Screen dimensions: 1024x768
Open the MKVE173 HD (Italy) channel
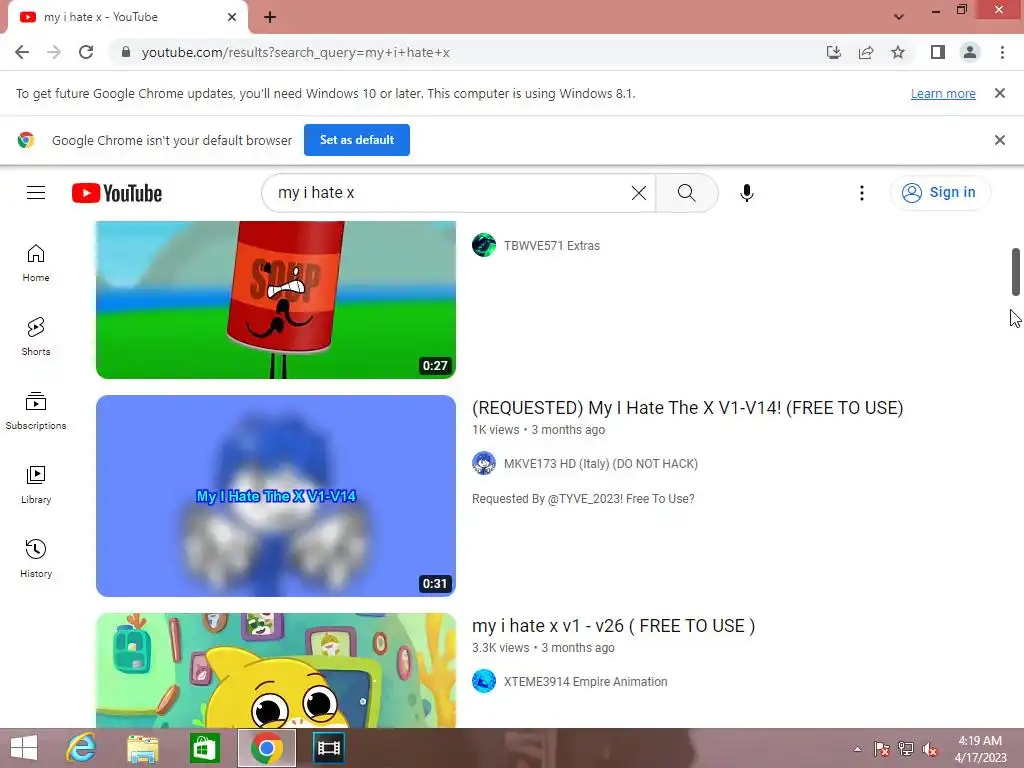point(601,464)
